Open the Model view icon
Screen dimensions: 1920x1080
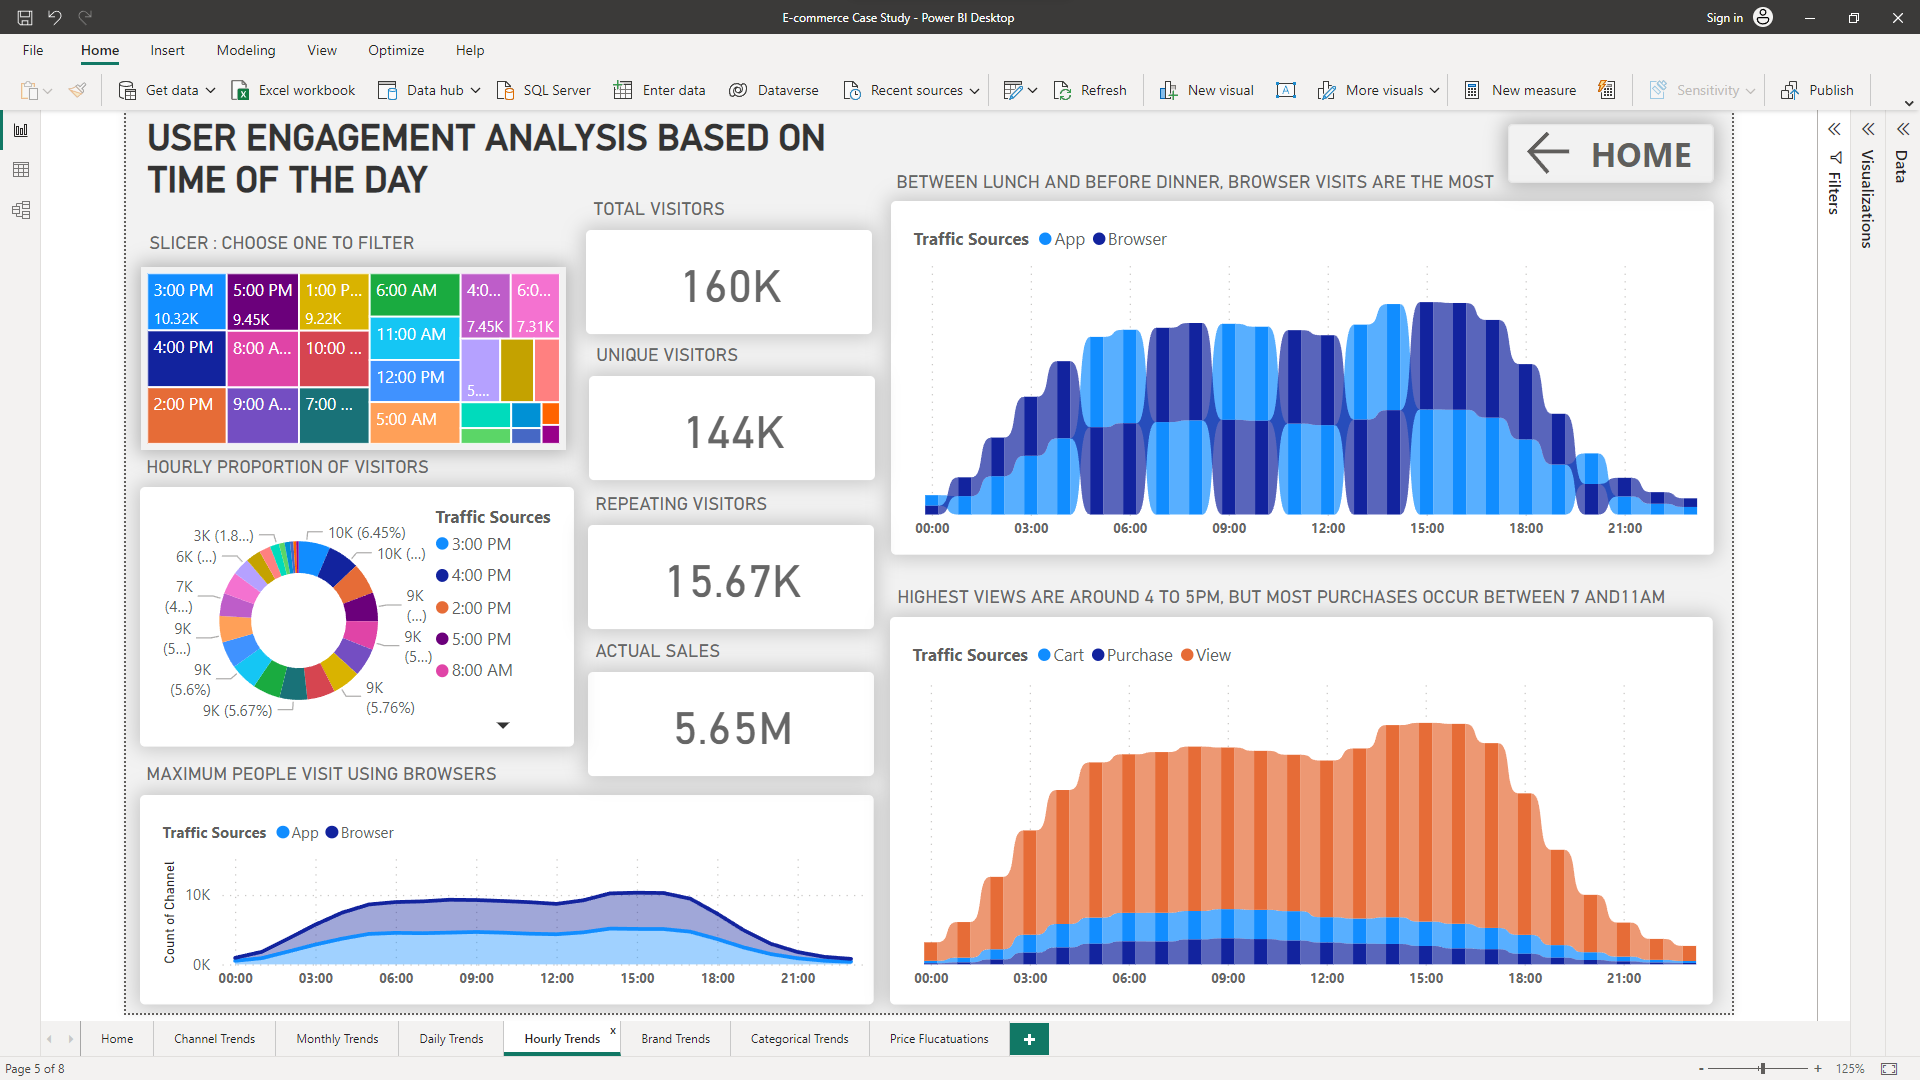[21, 210]
